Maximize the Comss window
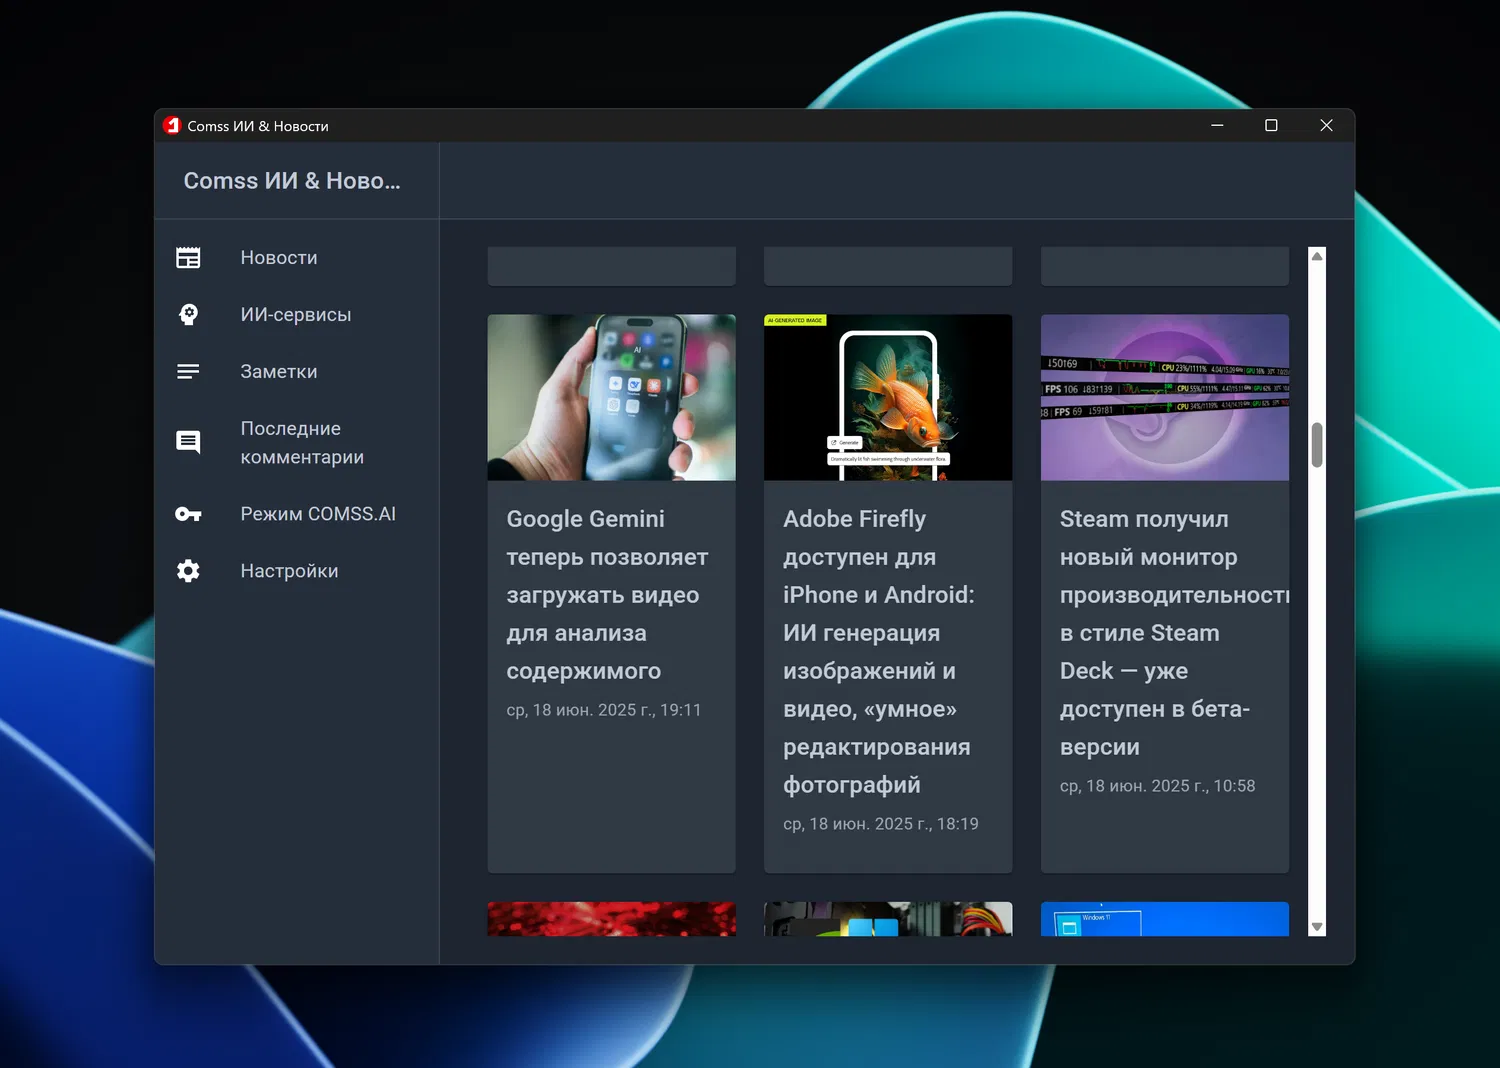Image resolution: width=1500 pixels, height=1068 pixels. point(1271,125)
